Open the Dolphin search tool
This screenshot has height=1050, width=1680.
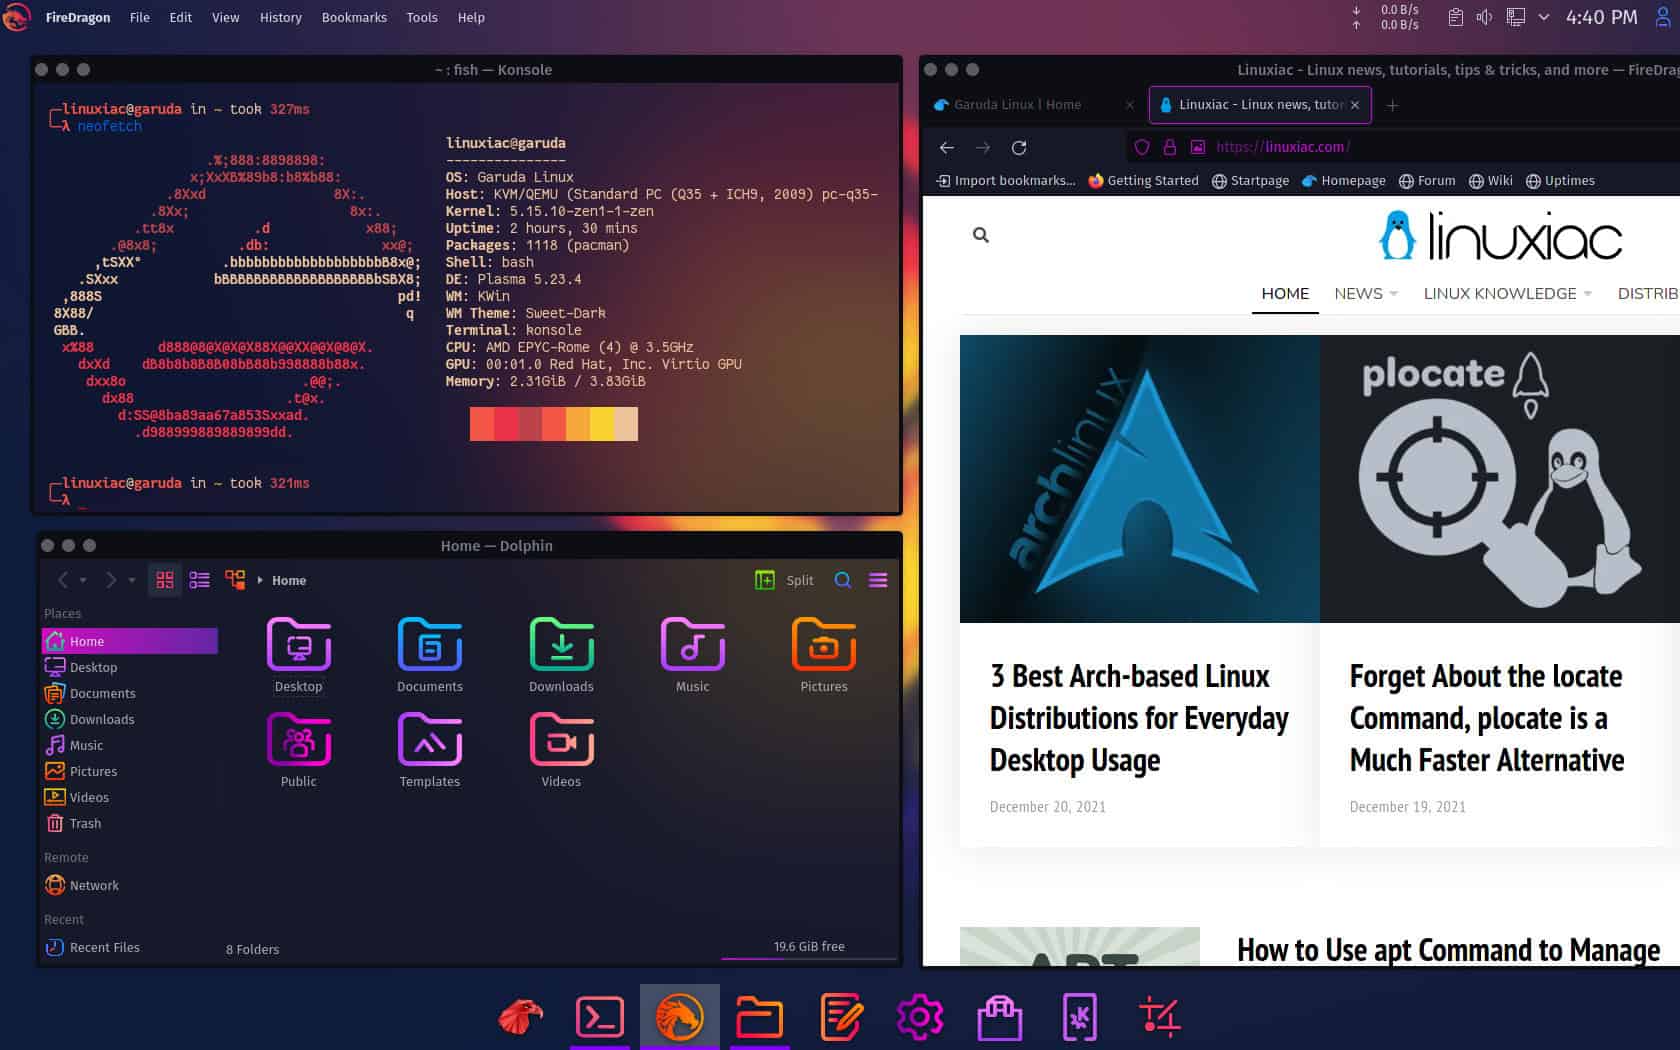pyautogui.click(x=843, y=580)
